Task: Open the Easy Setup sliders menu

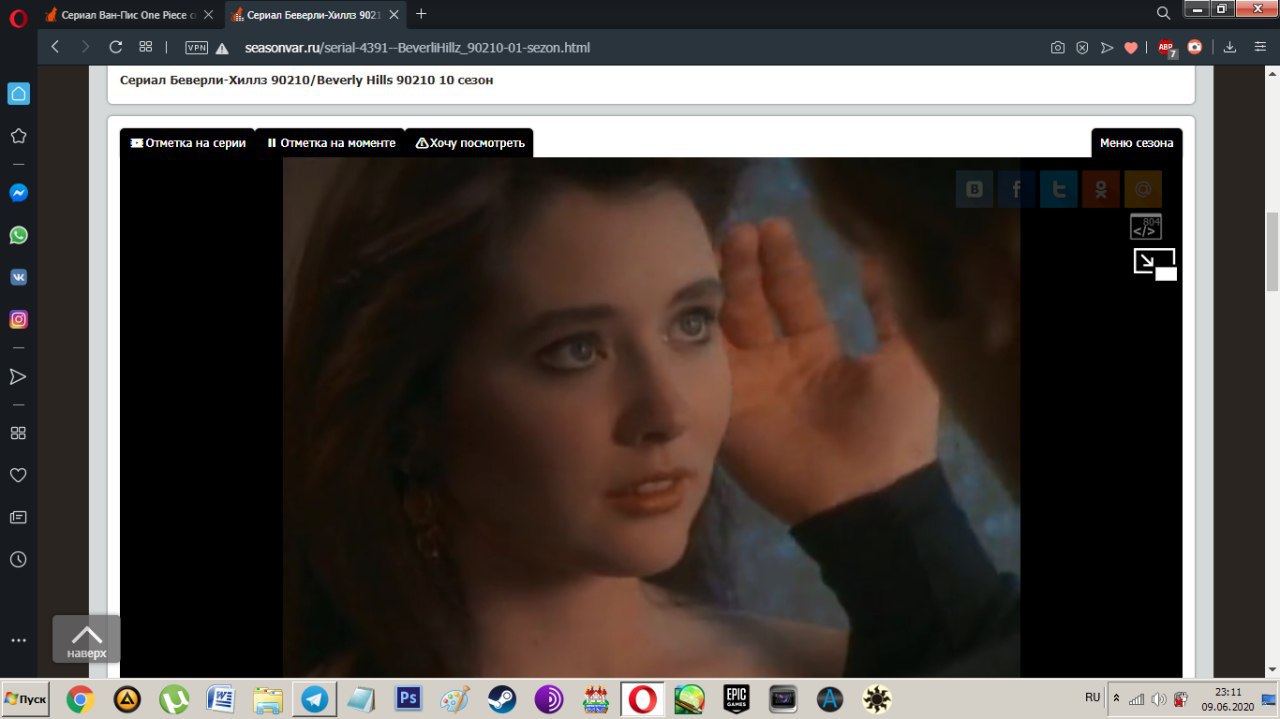Action: click(1259, 47)
